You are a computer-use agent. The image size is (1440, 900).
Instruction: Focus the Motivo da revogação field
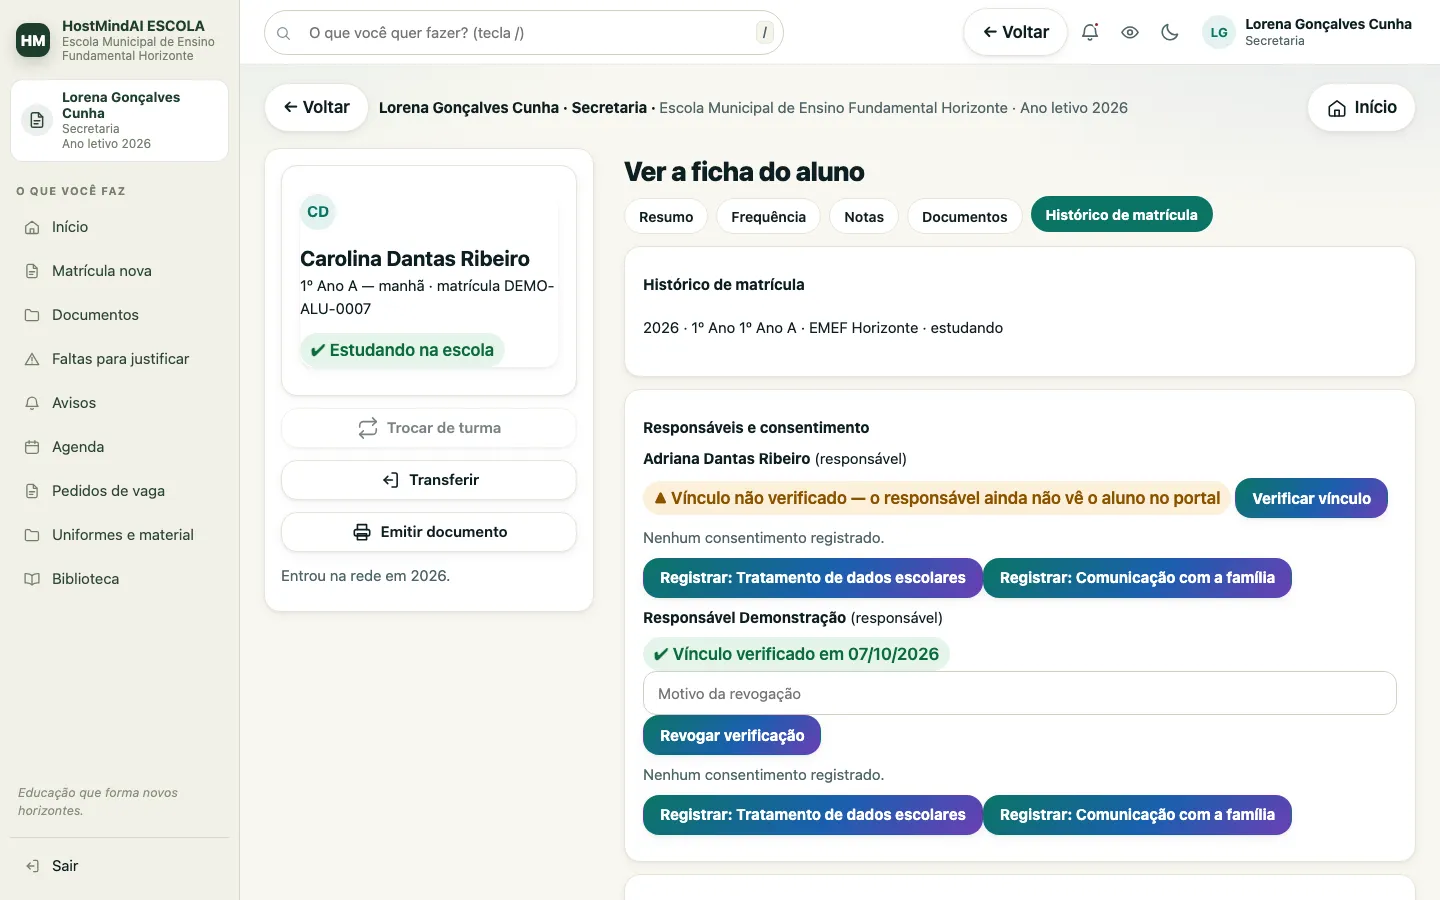click(1019, 693)
